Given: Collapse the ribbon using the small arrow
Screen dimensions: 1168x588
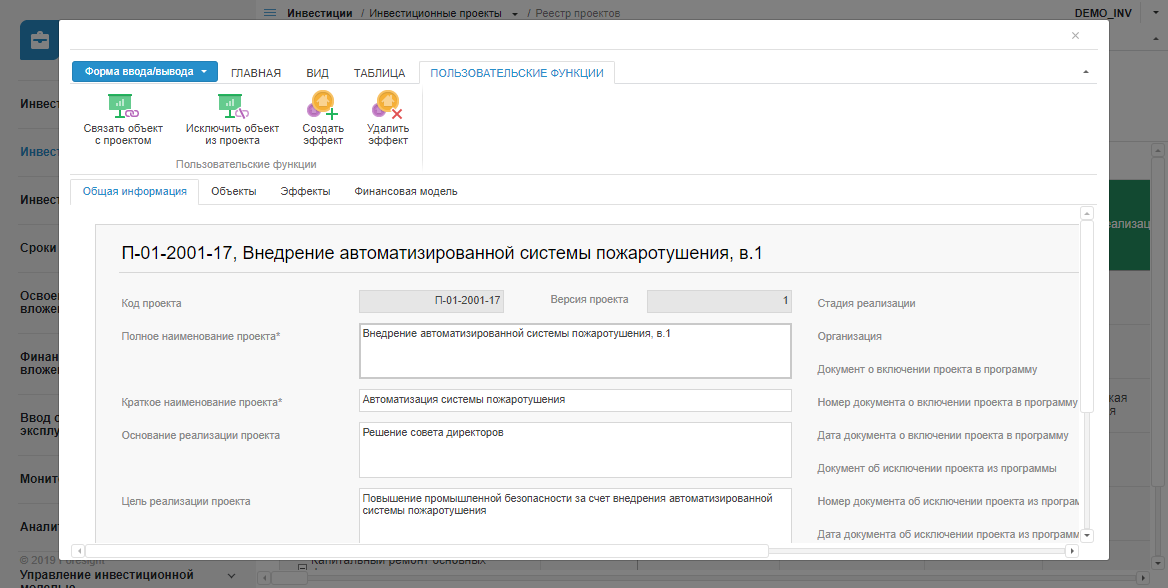Looking at the screenshot, I should [x=1085, y=72].
